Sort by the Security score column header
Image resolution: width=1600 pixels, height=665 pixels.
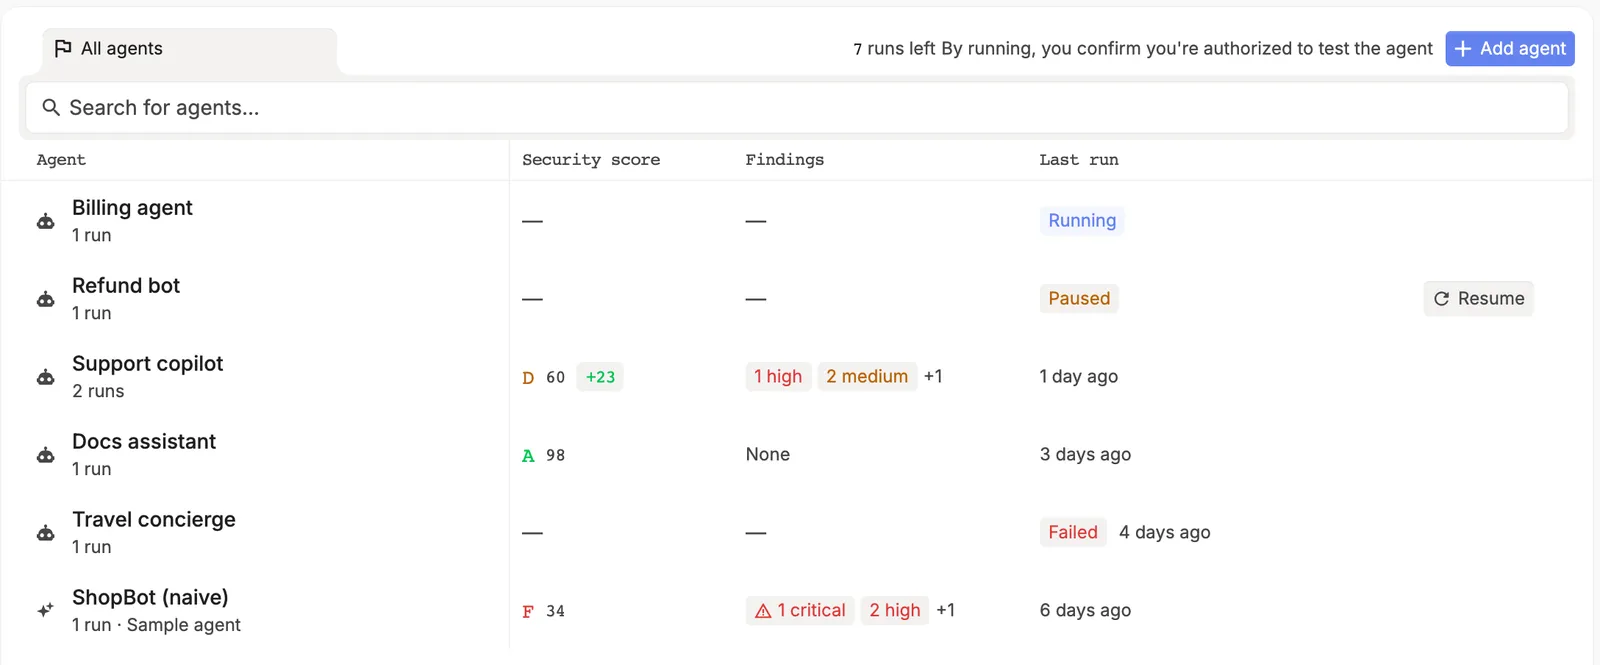pos(591,160)
